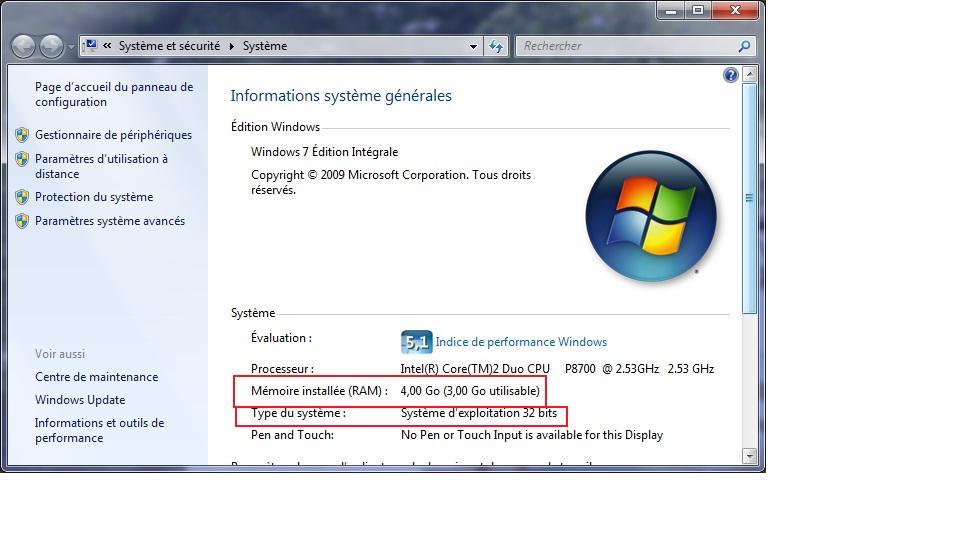The height and width of the screenshot is (540, 960).
Task: Open Indice de performance Windows link
Action: pyautogui.click(x=521, y=342)
